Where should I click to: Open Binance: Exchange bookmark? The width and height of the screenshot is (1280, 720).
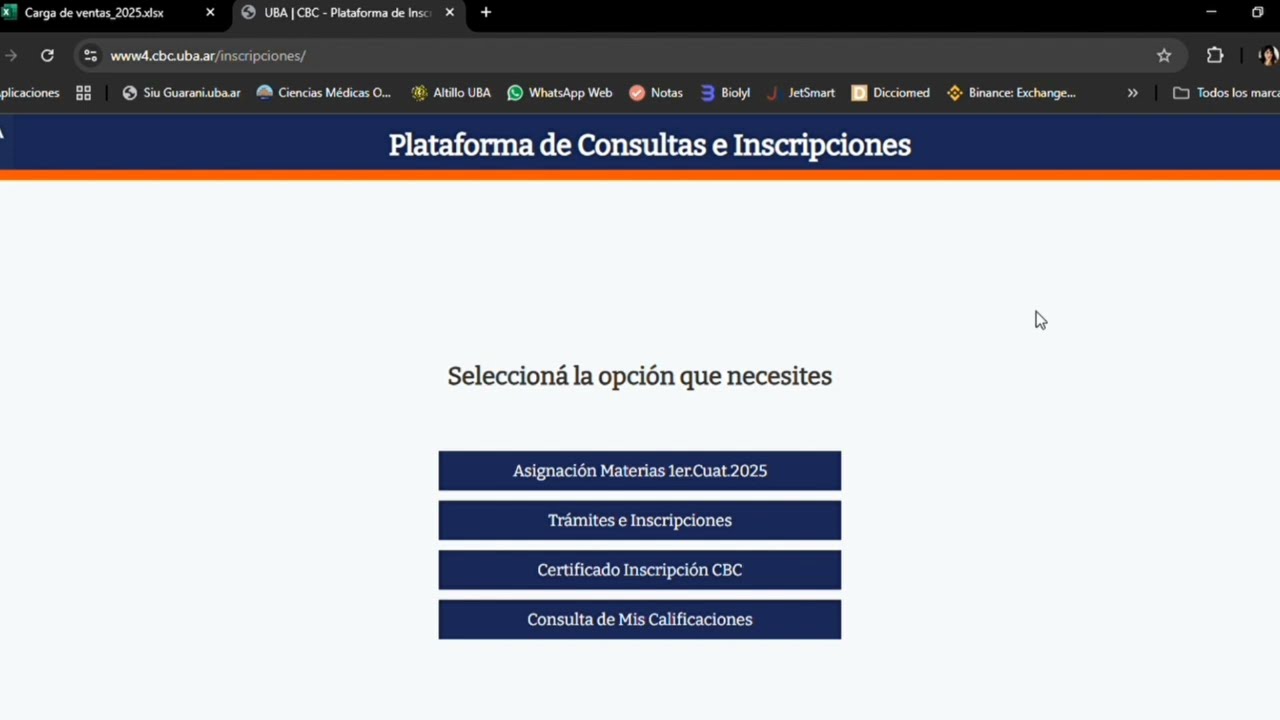pos(1011,93)
